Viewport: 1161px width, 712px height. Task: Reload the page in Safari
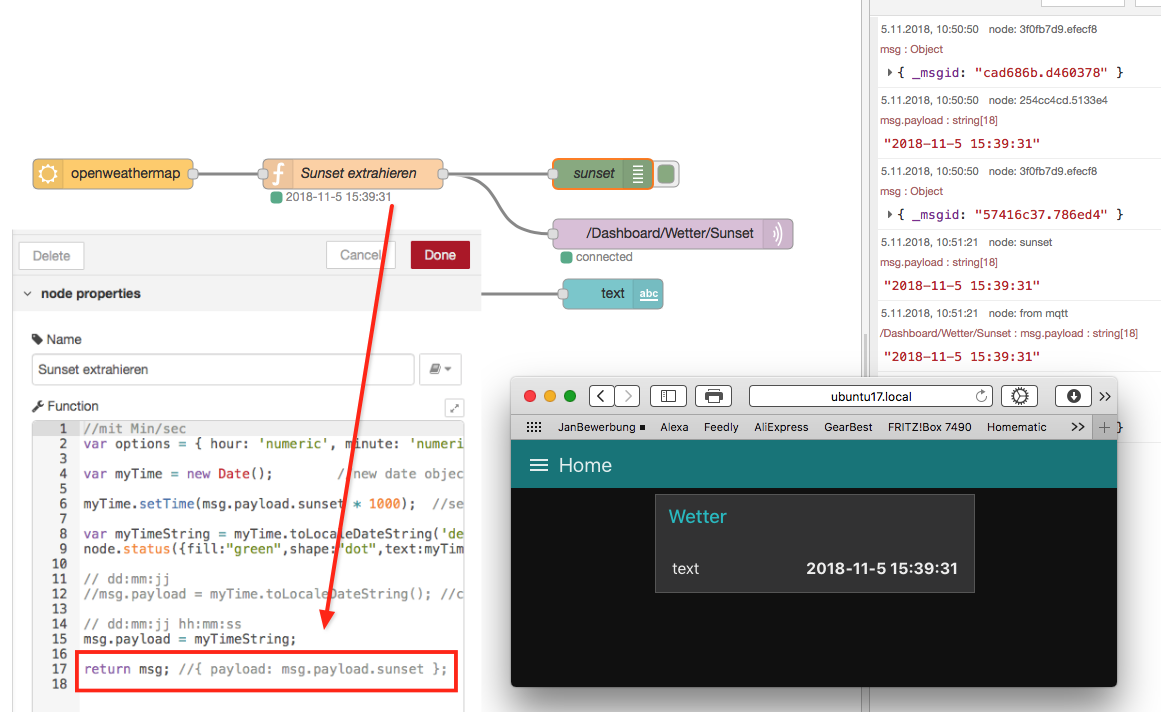coord(981,397)
